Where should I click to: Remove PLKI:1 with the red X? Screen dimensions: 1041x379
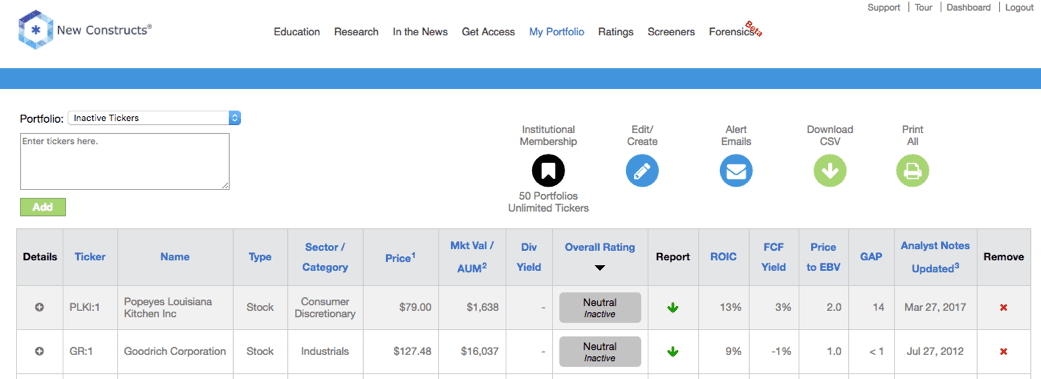[1003, 308]
